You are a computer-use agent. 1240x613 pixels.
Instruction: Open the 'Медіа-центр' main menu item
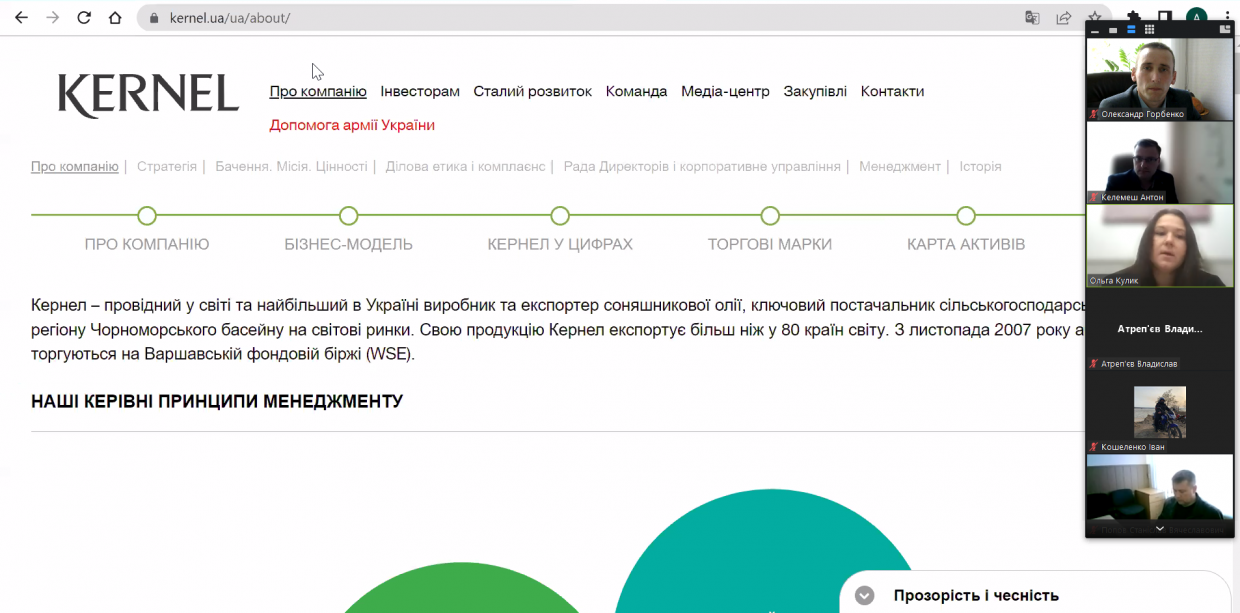pyautogui.click(x=725, y=91)
